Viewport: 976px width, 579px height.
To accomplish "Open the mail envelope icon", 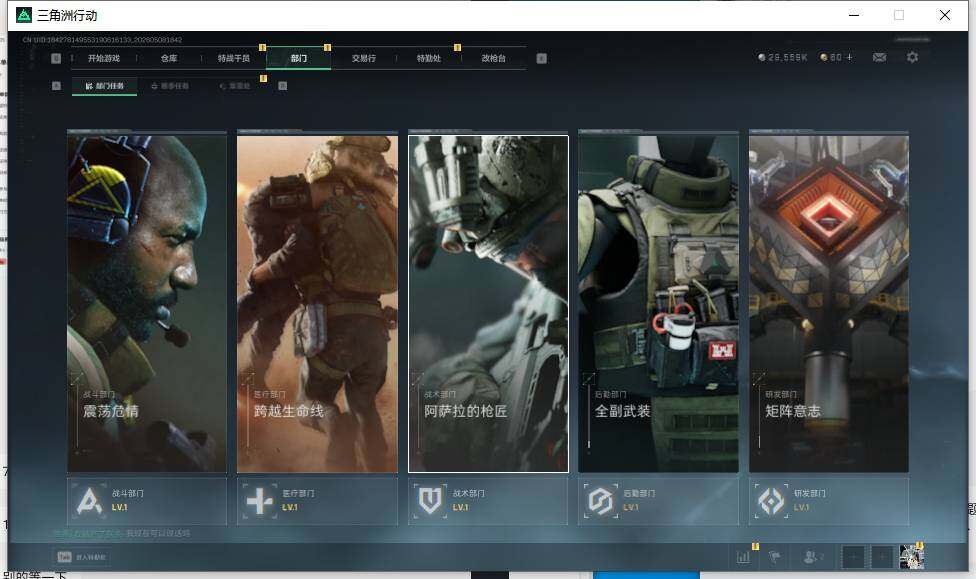I will coord(880,57).
